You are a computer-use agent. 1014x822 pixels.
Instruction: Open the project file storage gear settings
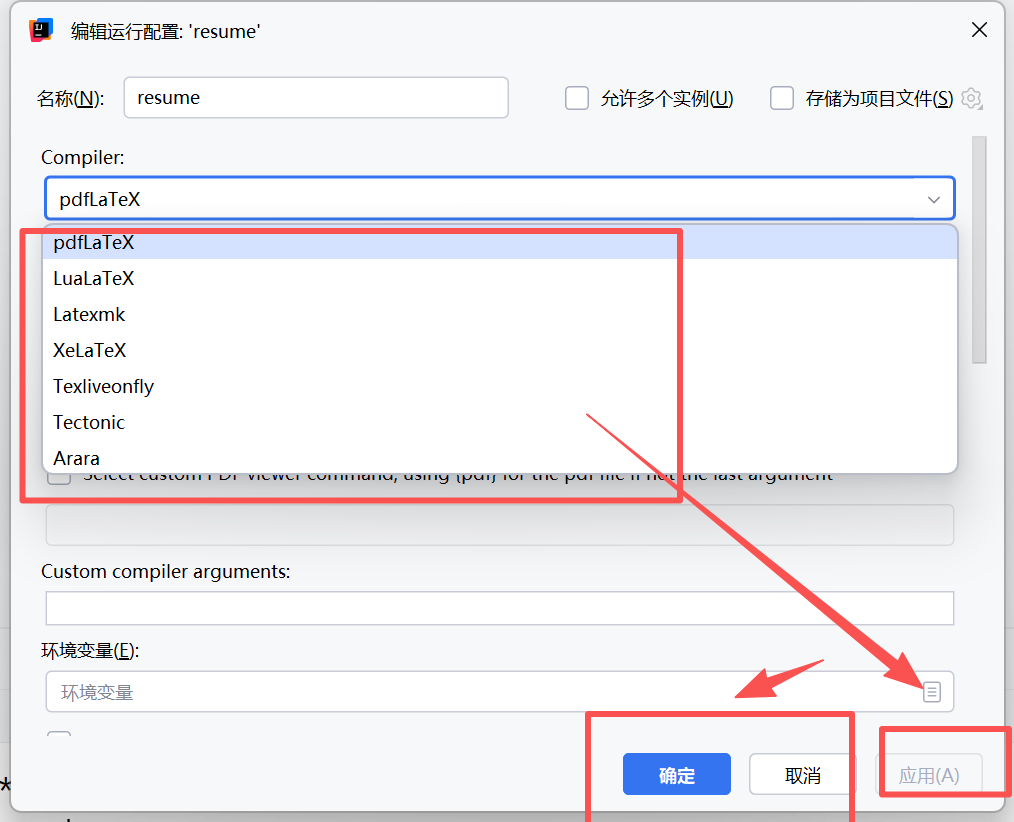[x=971, y=98]
